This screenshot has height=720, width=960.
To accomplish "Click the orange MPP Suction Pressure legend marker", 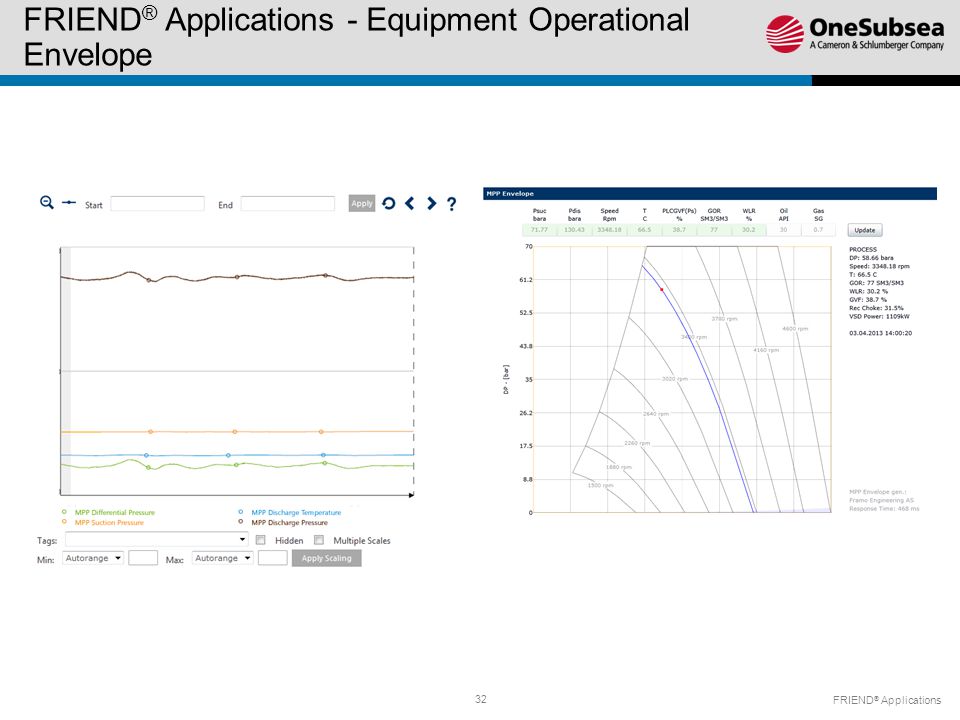I will (64, 522).
